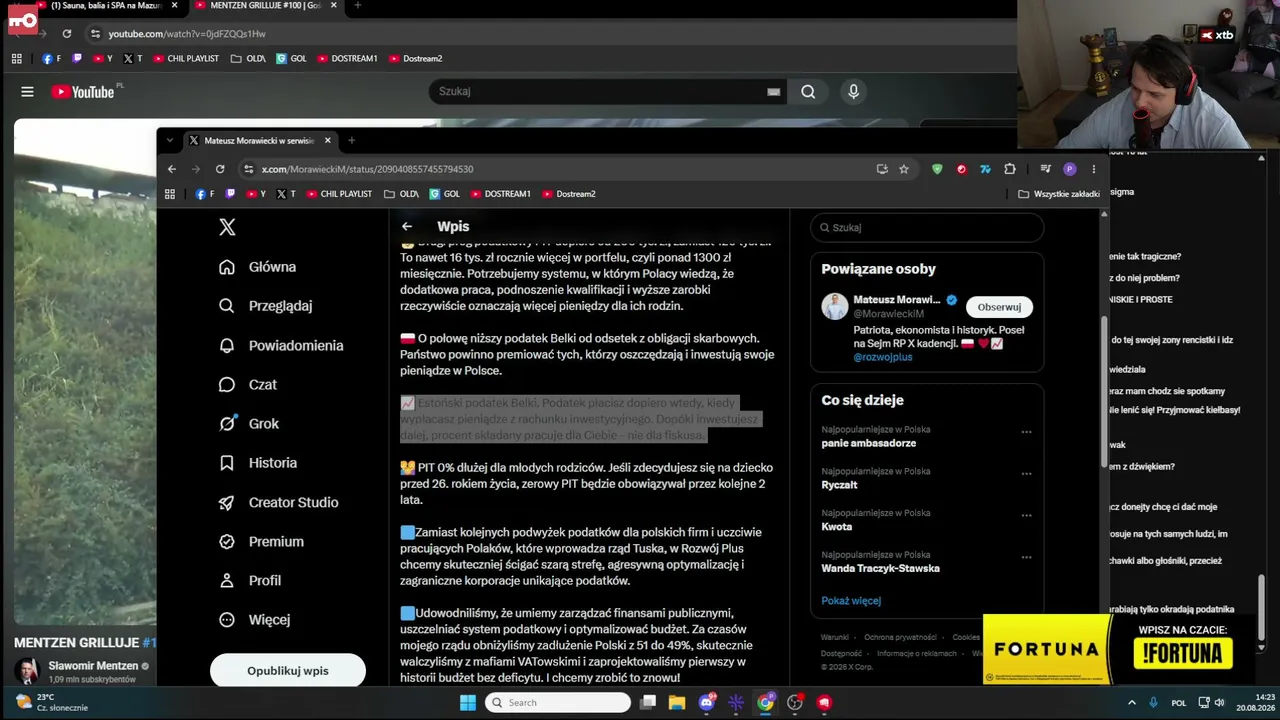1280x720 pixels.
Task: Open the YouTube hamburger guide menu
Action: click(x=27, y=92)
